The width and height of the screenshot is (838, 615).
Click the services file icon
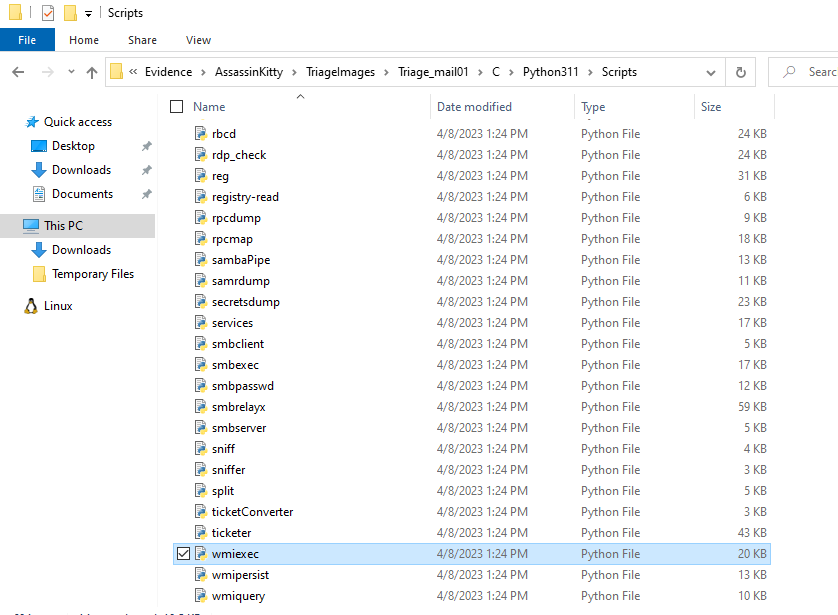[201, 323]
